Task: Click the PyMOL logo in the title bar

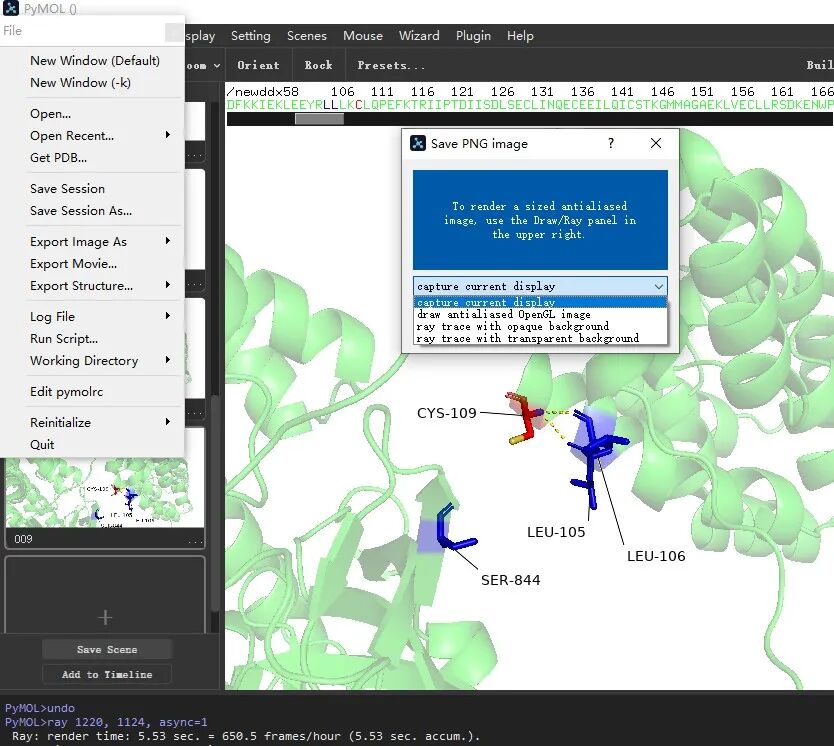Action: pyautogui.click(x=11, y=9)
